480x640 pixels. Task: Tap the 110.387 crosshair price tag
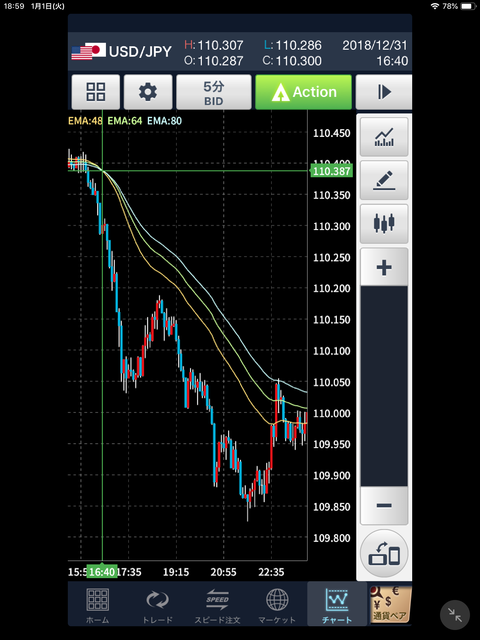tap(331, 171)
